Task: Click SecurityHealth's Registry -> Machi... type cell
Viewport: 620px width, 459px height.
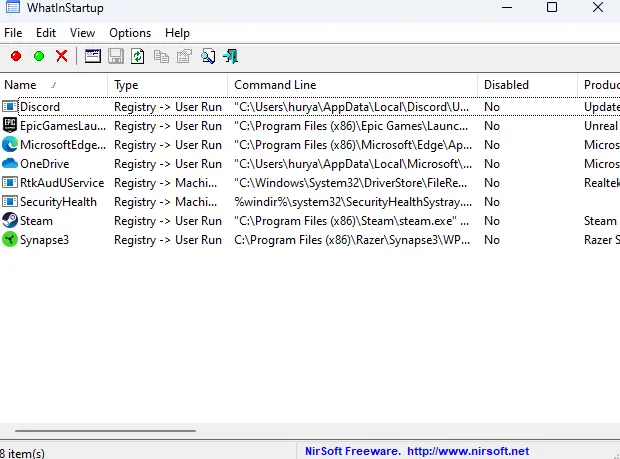Action: coord(165,202)
